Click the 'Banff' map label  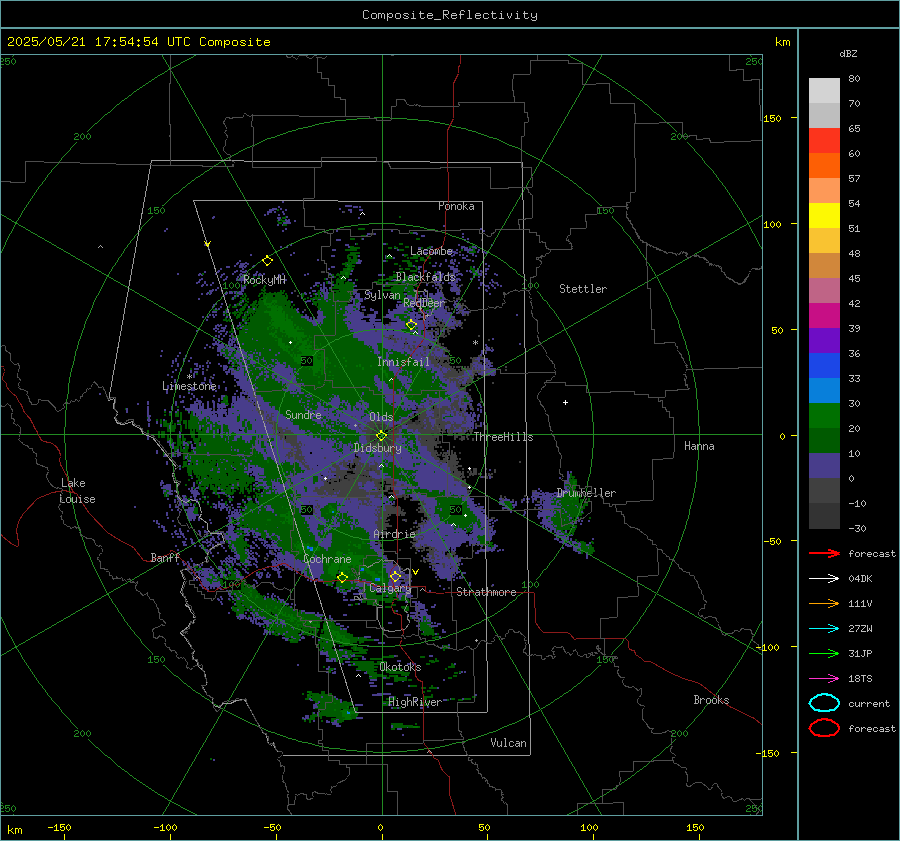tap(165, 557)
